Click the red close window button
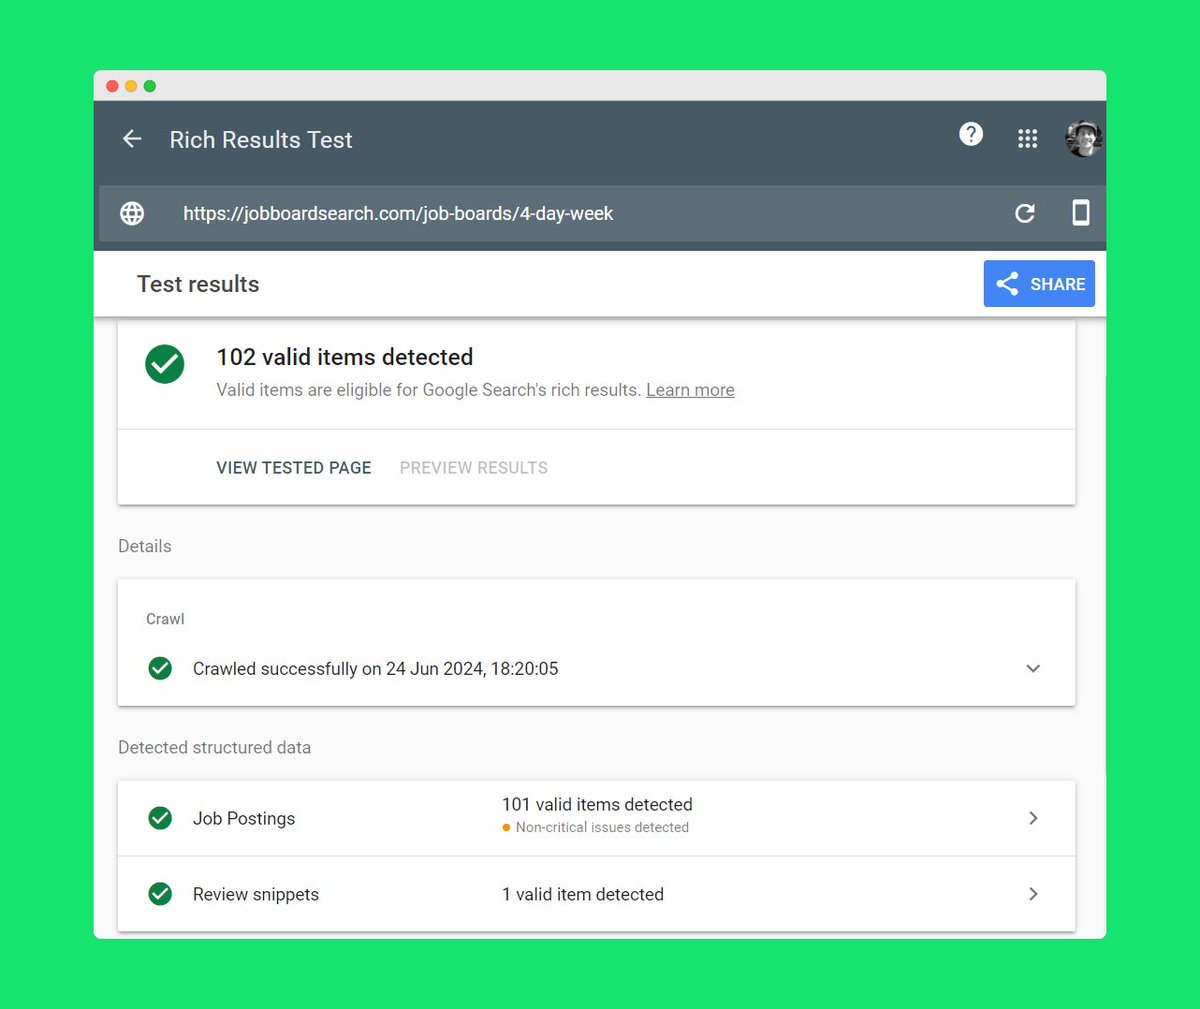 click(112, 86)
